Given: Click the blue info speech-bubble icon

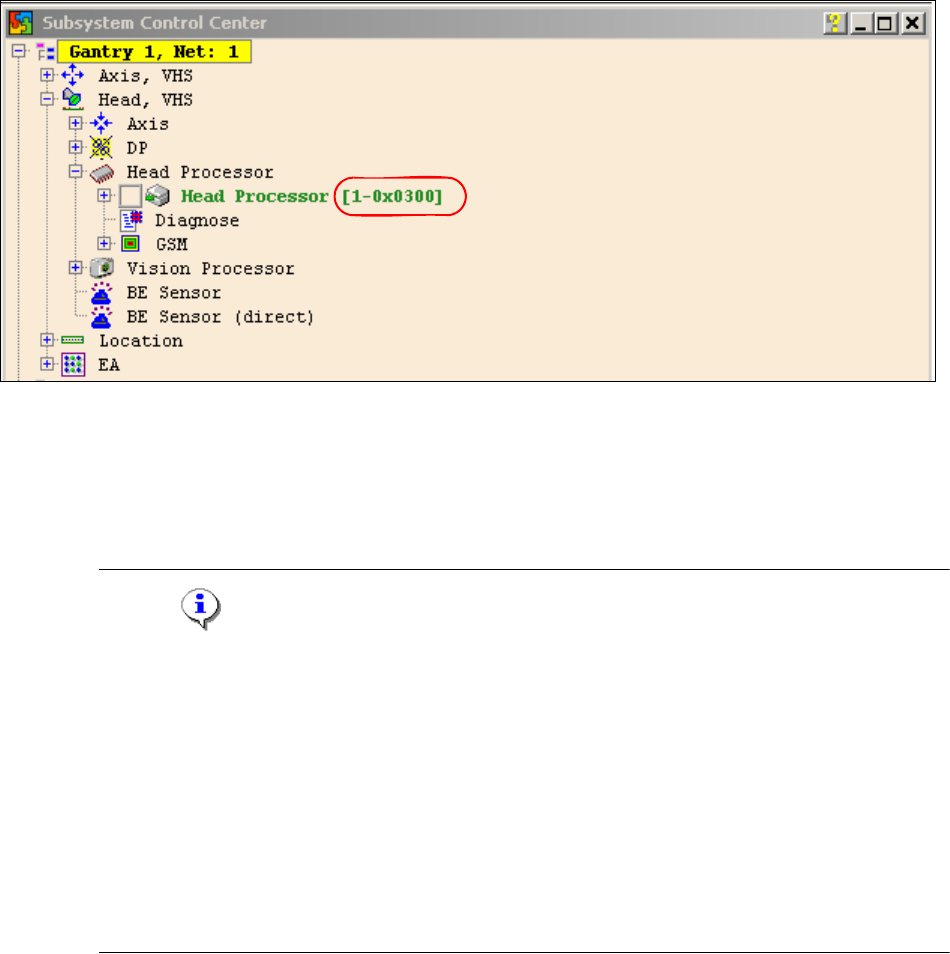Looking at the screenshot, I should coord(201,608).
